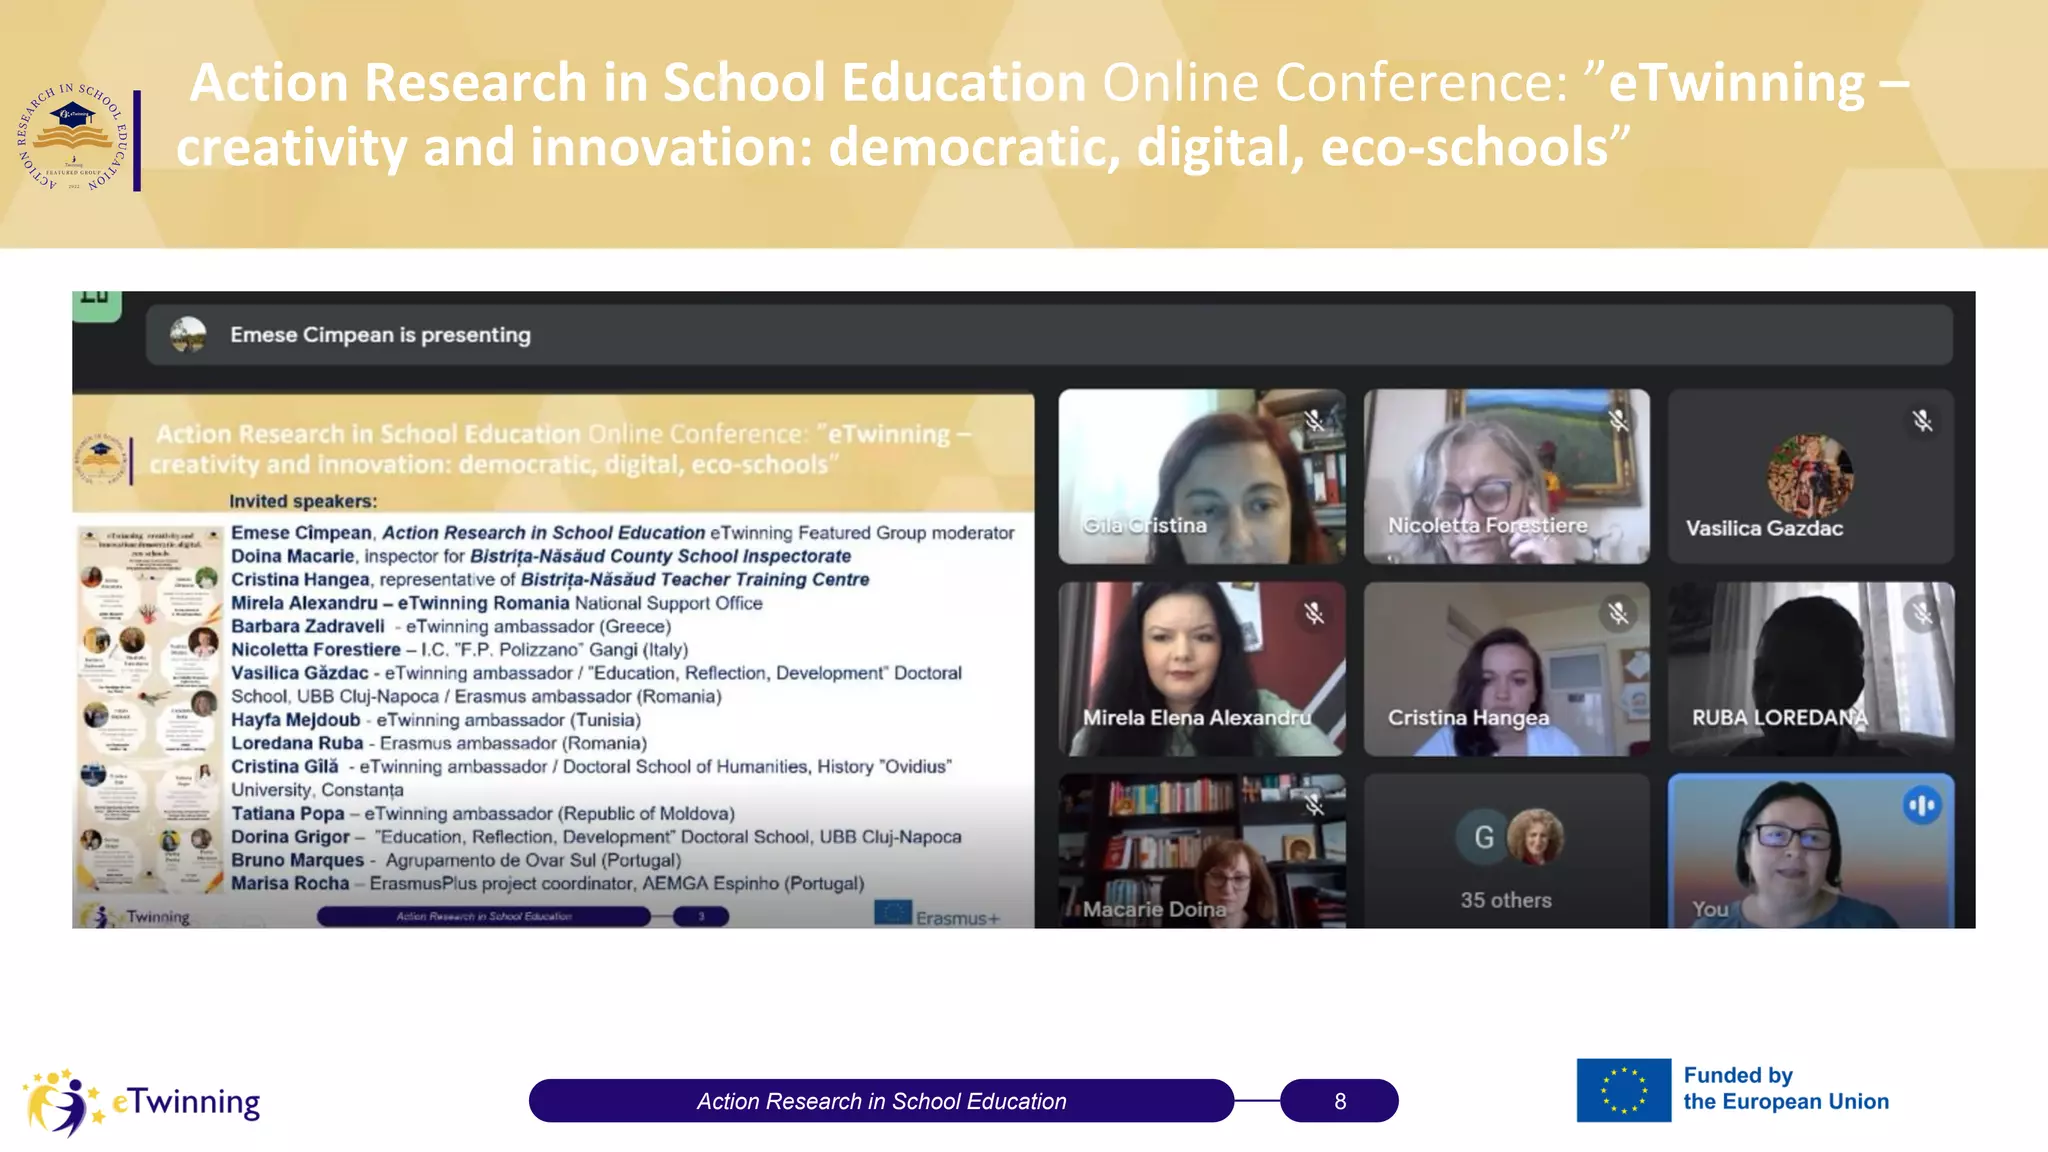The width and height of the screenshot is (2048, 1152).
Task: Click Erasmus+ logo in the shared presentation
Action: click(937, 914)
